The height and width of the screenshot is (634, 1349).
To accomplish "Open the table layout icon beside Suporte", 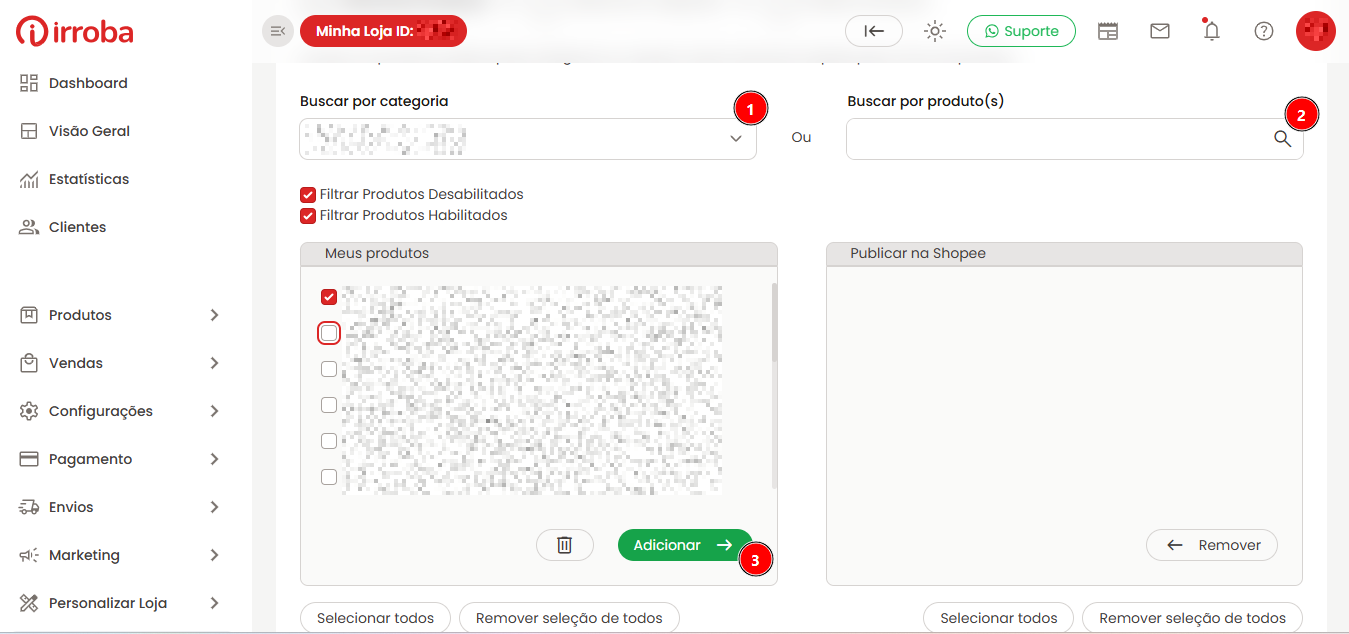I will click(1108, 31).
